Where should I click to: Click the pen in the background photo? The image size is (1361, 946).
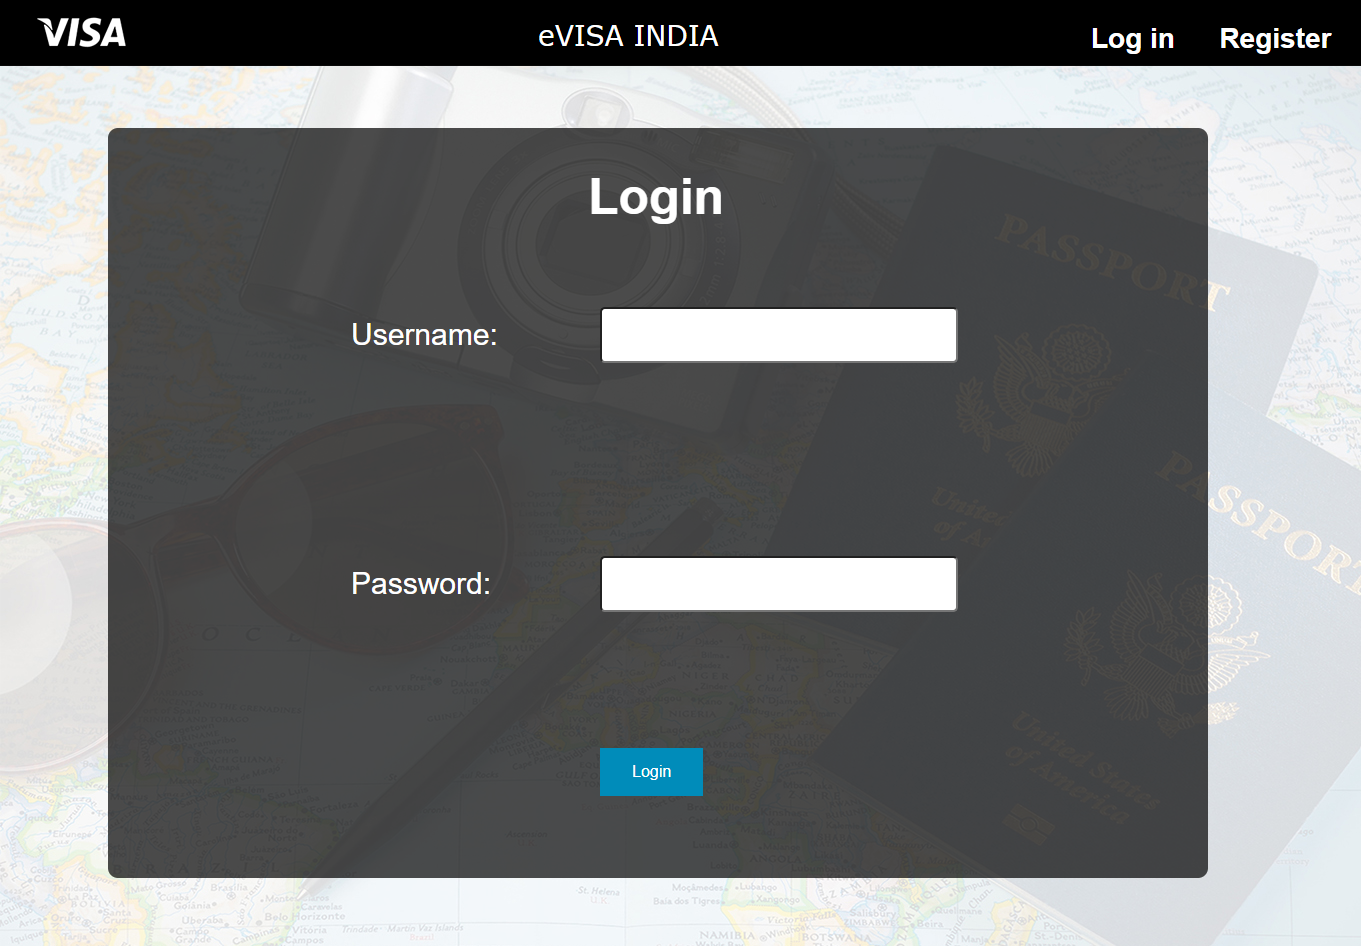(x=500, y=700)
